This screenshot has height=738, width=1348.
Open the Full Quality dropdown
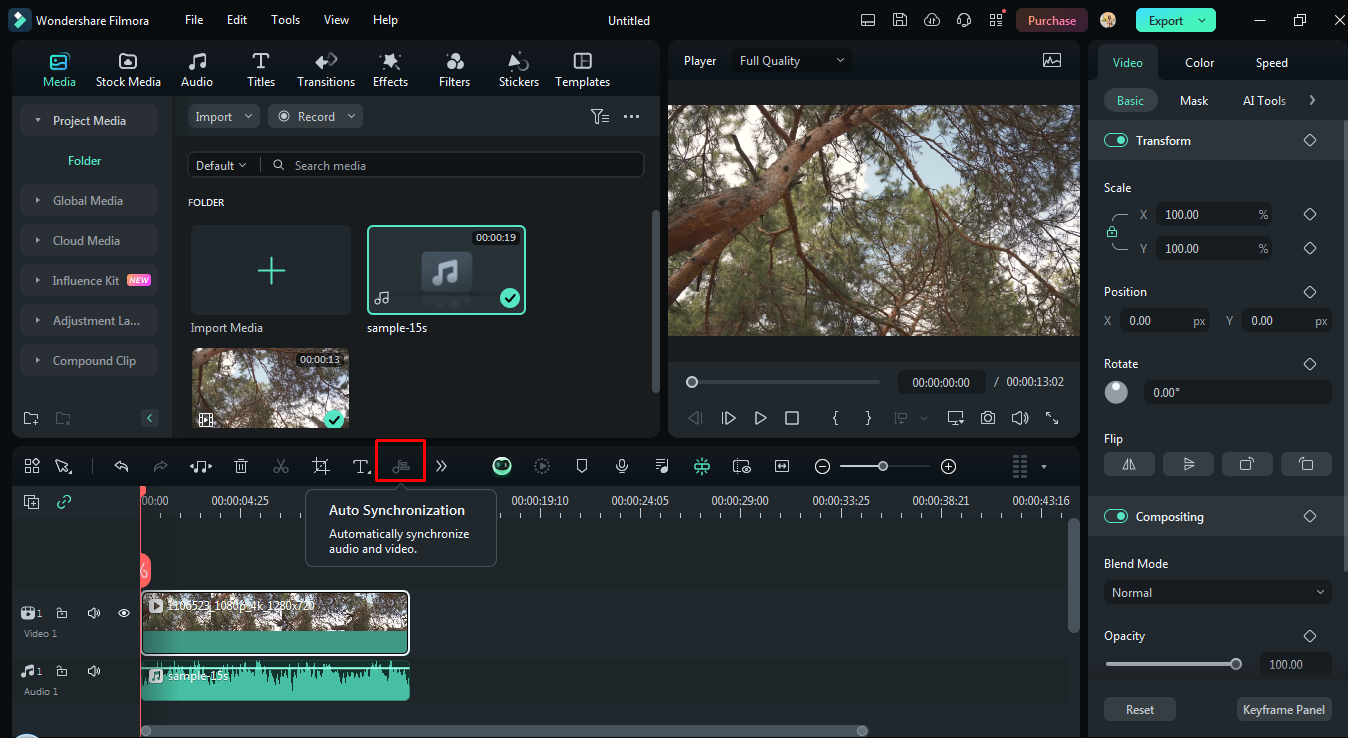pos(792,61)
